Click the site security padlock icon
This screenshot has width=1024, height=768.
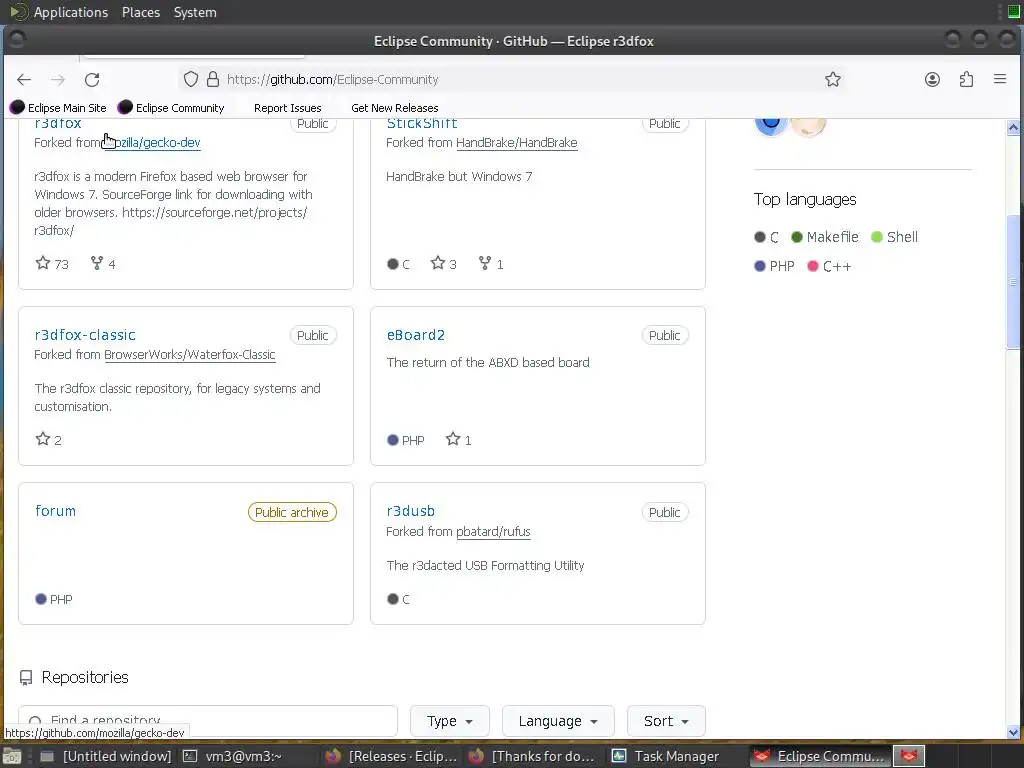(x=213, y=80)
